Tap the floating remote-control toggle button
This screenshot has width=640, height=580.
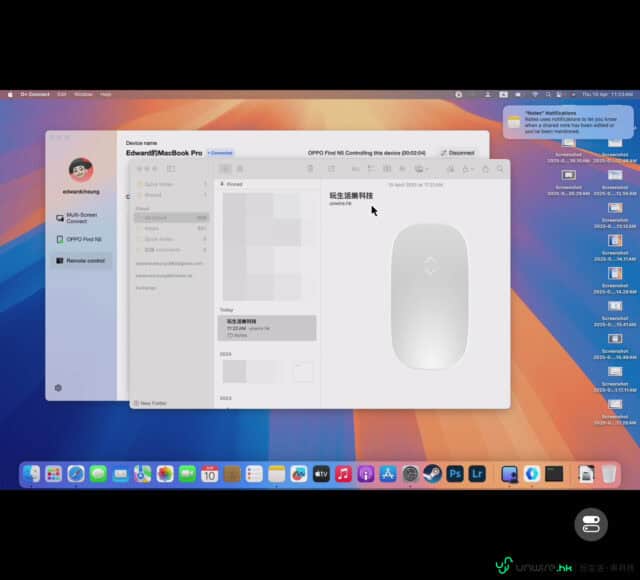point(591,524)
